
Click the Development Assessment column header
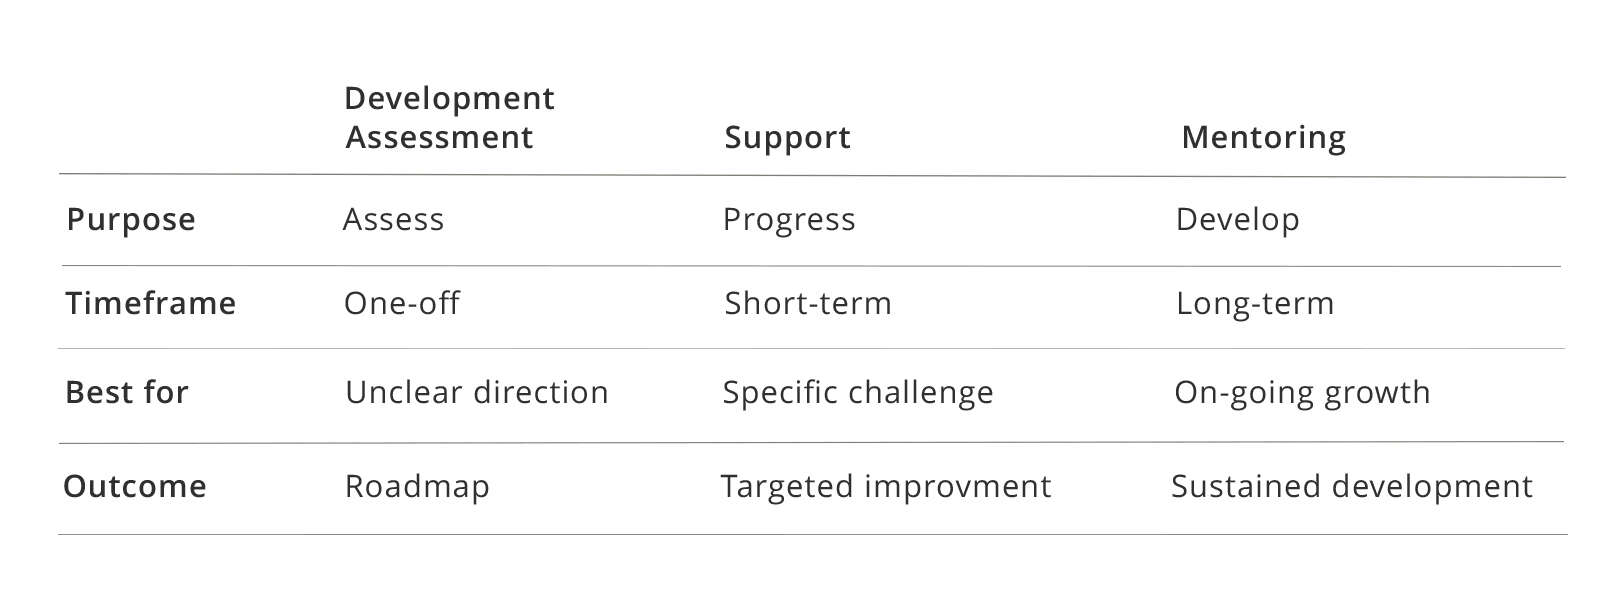[449, 117]
